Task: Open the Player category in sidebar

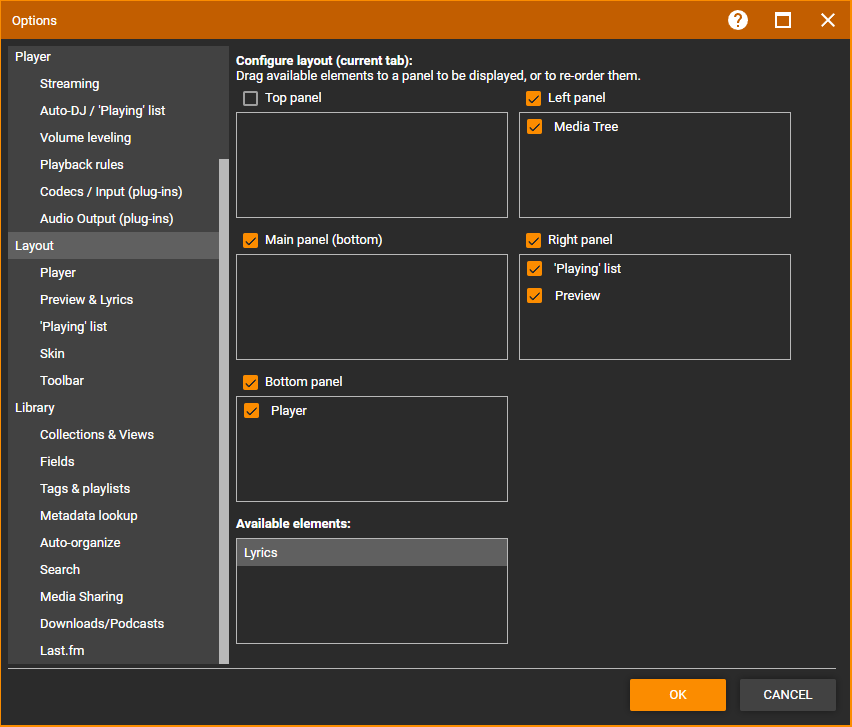Action: (114, 57)
